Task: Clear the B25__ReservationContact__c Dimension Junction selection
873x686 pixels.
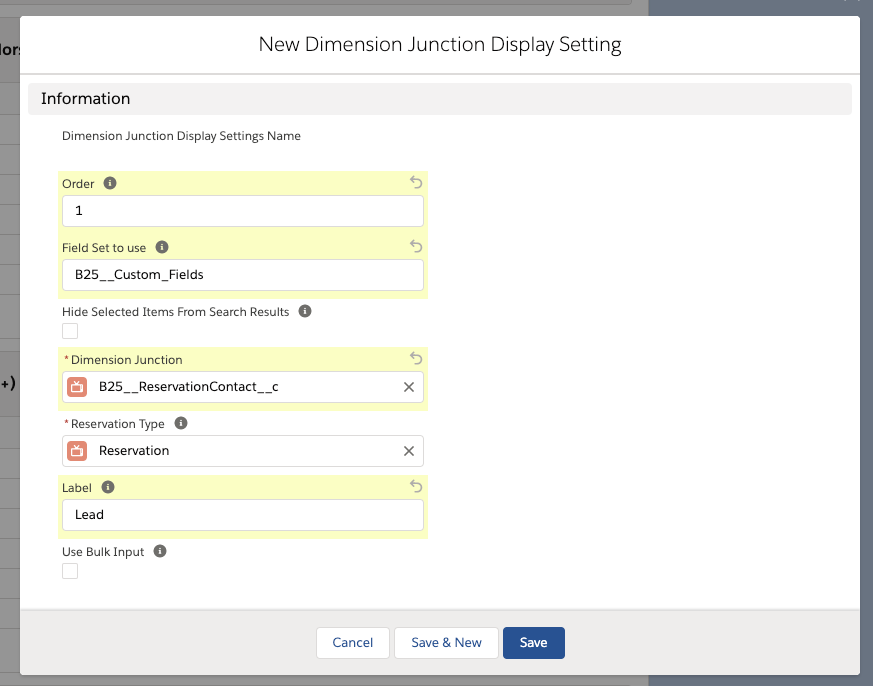Action: (408, 387)
